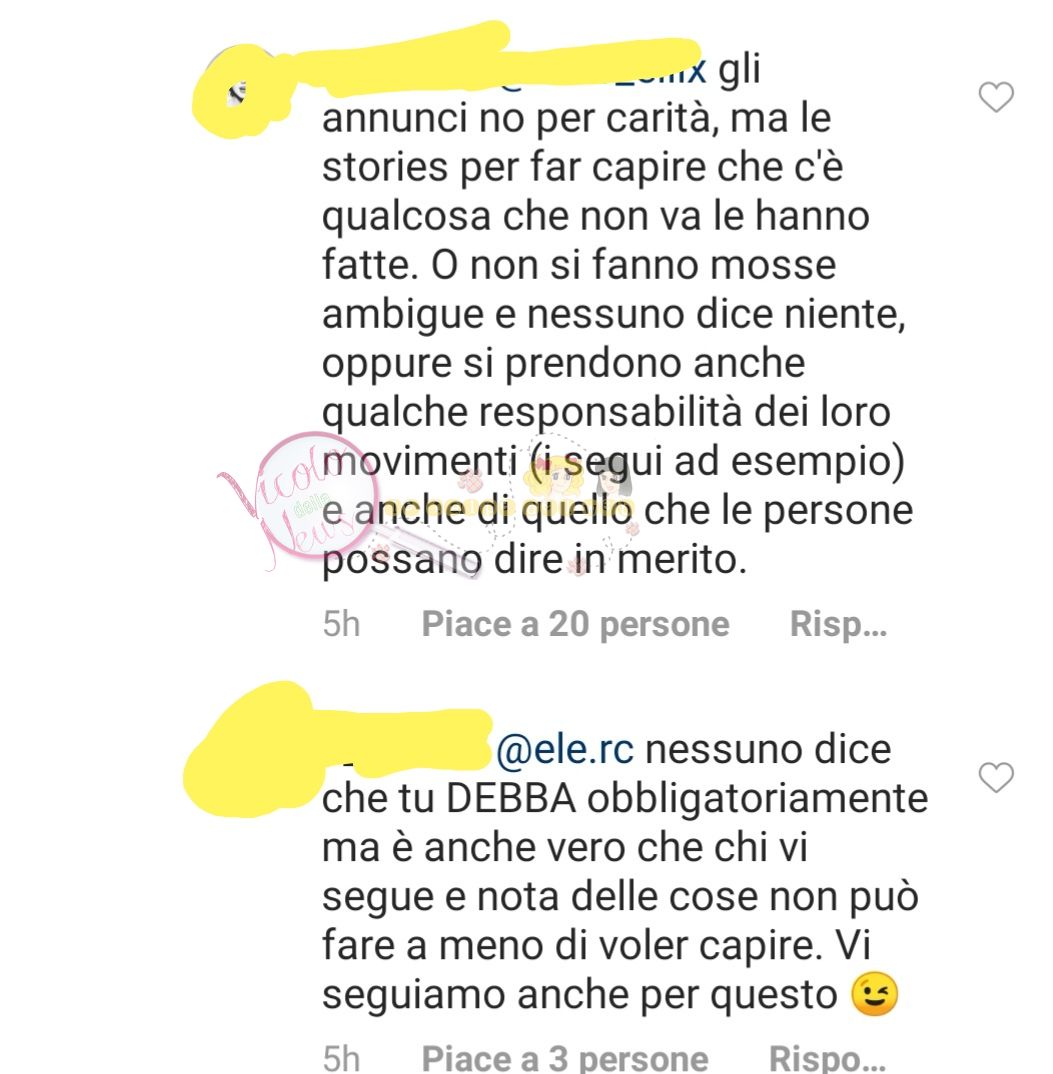Click the 5h timestamp under the first comment
Viewport: 1053px width, 1074px height.
tap(341, 624)
